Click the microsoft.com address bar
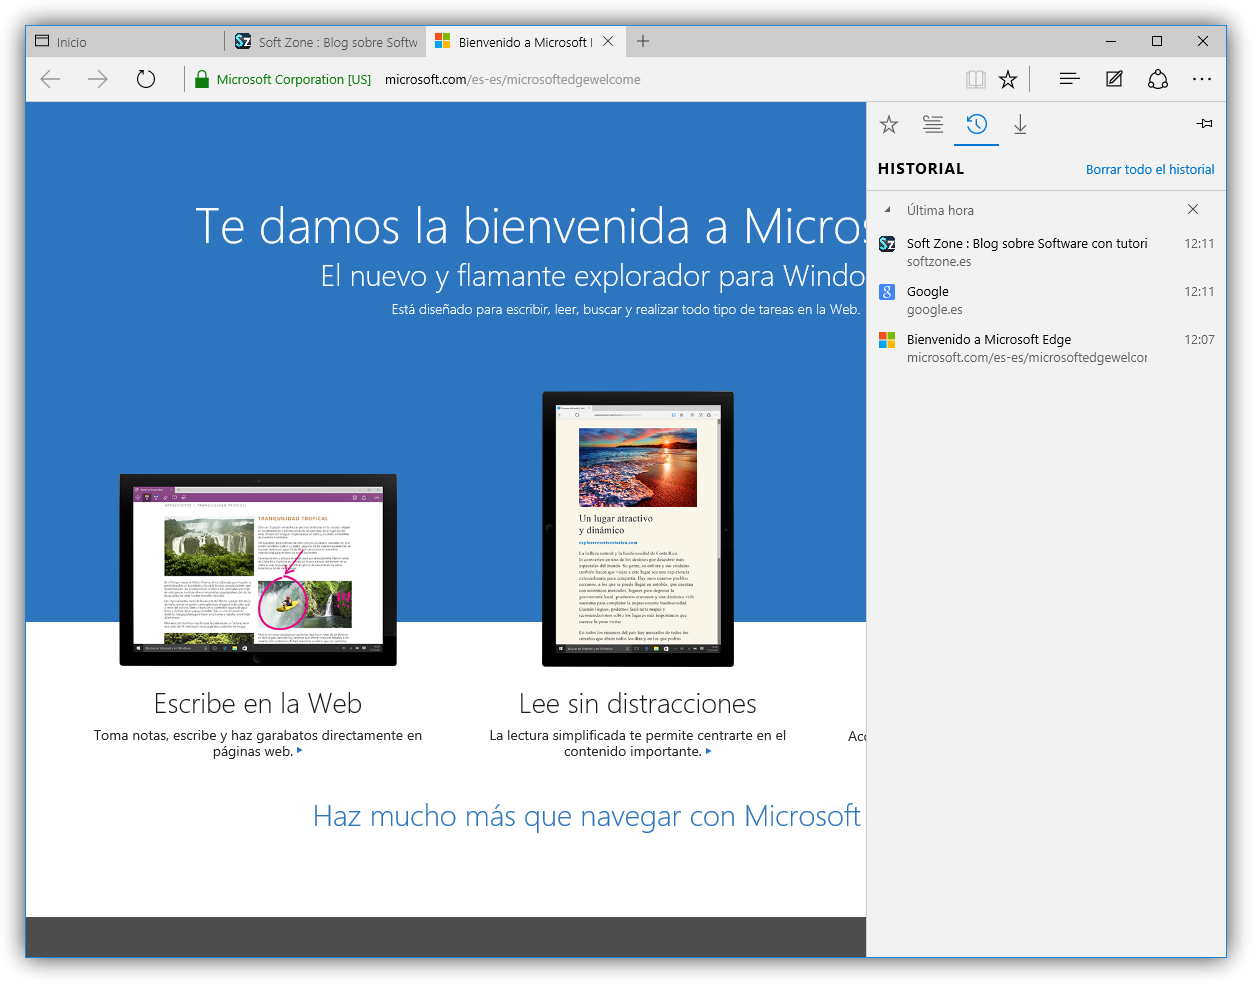 (x=513, y=80)
